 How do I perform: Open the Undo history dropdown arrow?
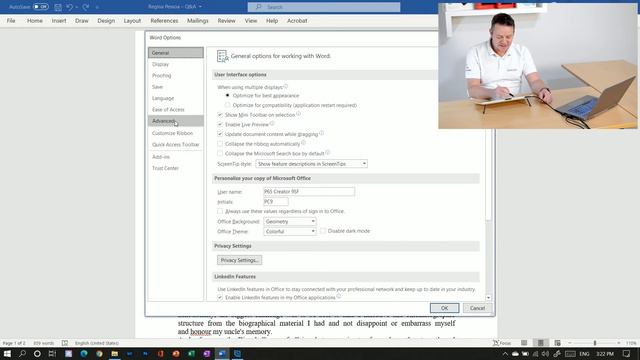pos(77,7)
